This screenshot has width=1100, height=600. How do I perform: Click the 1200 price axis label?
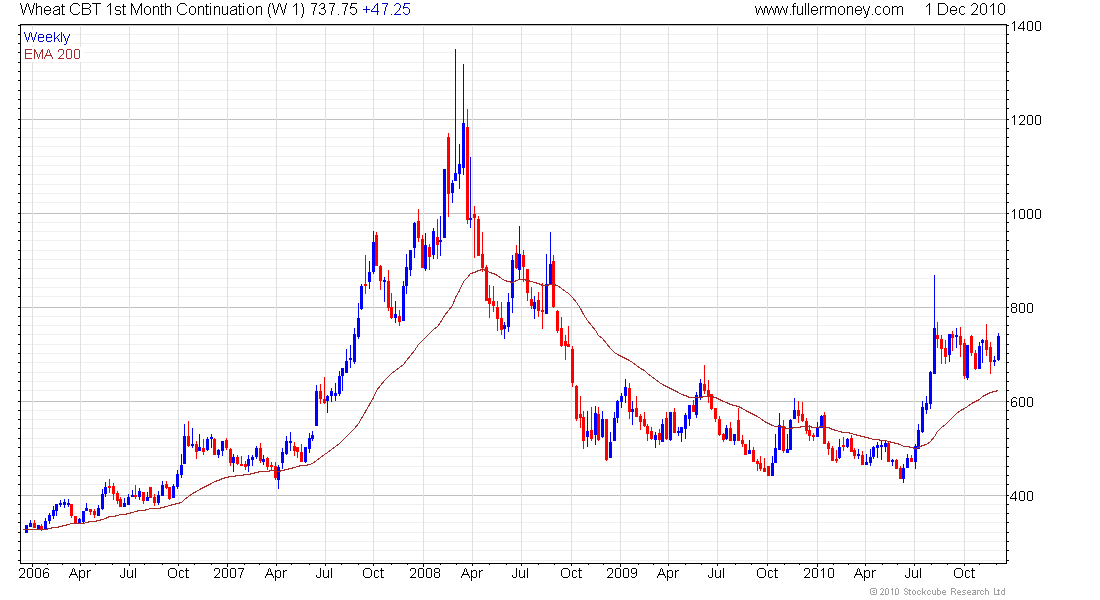pyautogui.click(x=1026, y=120)
